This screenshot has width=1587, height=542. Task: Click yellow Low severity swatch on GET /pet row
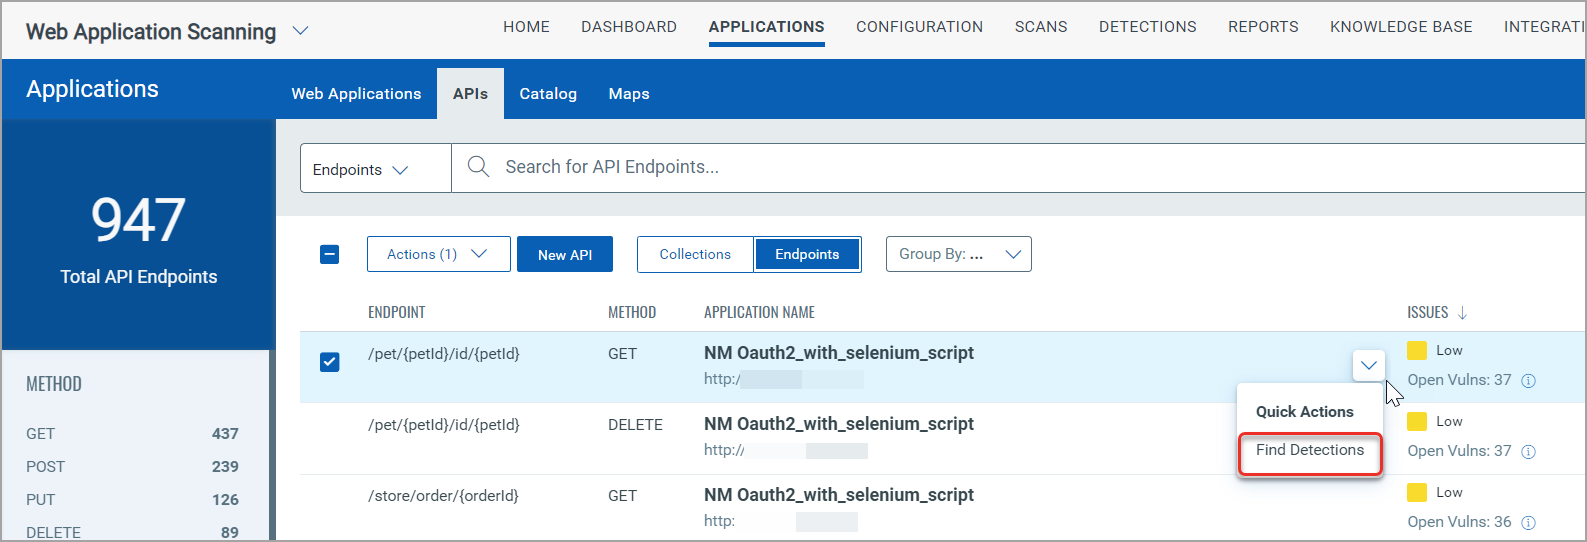pyautogui.click(x=1417, y=350)
